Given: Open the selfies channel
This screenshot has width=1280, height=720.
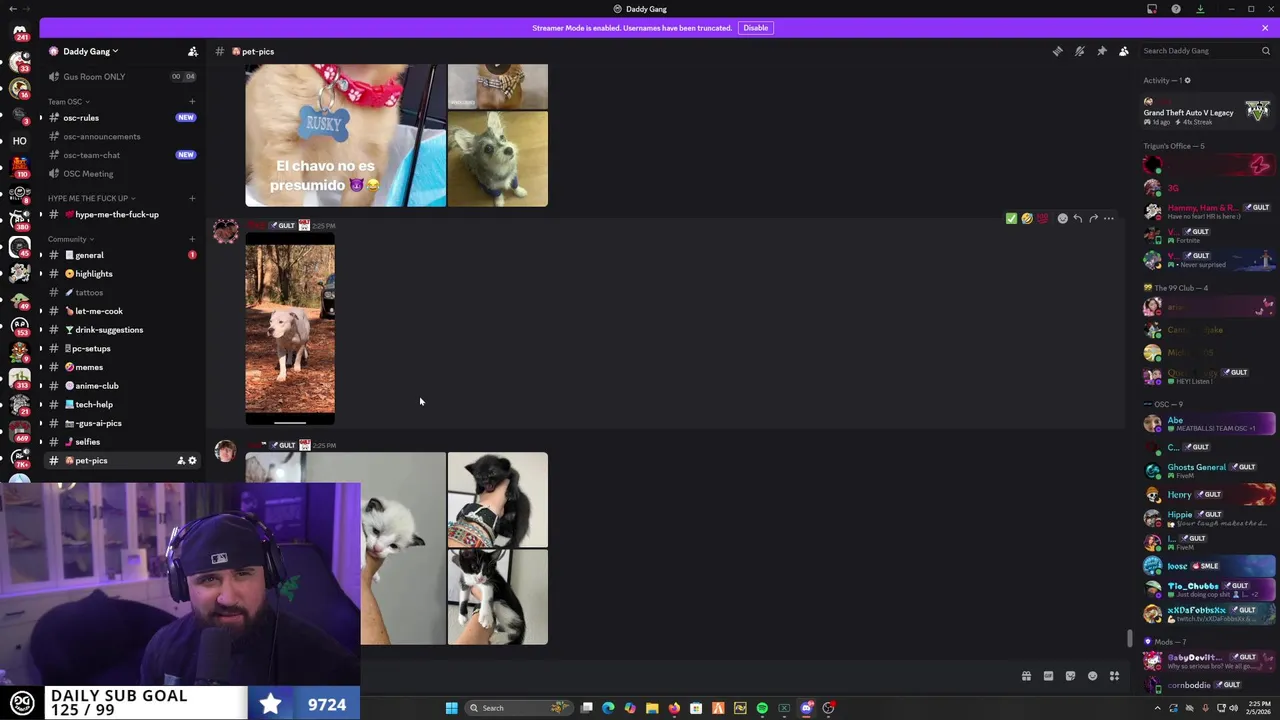Looking at the screenshot, I should pos(120,442).
